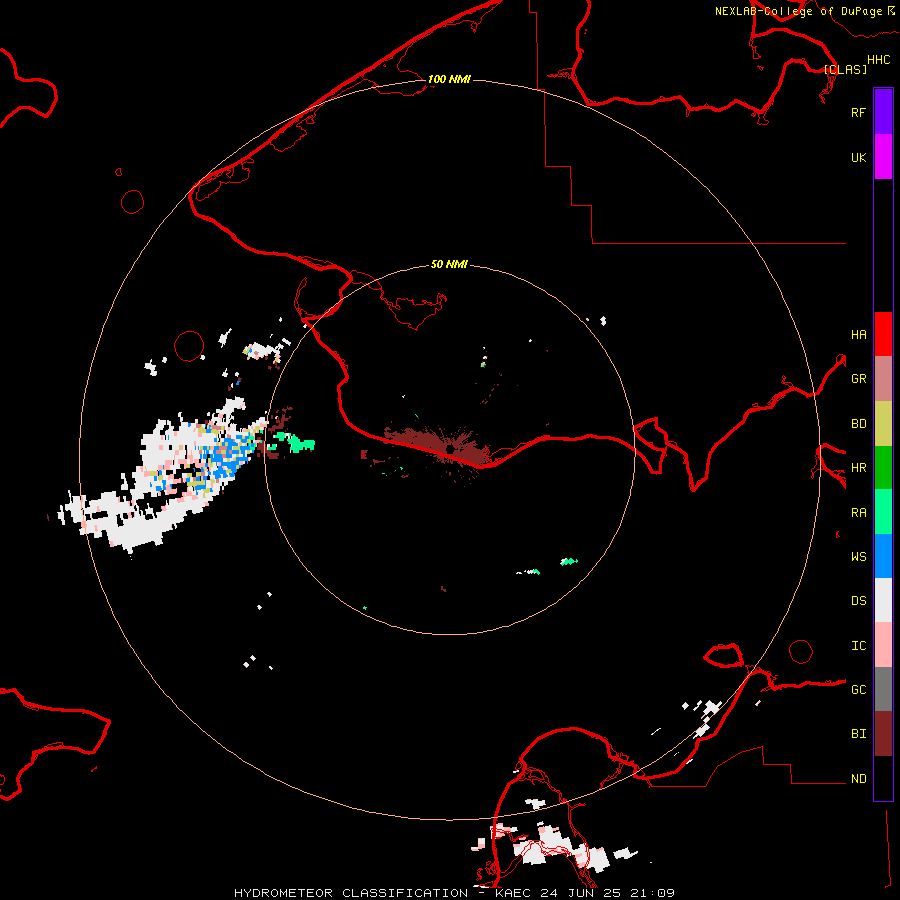Click the RA rain legend swatch

(x=883, y=512)
